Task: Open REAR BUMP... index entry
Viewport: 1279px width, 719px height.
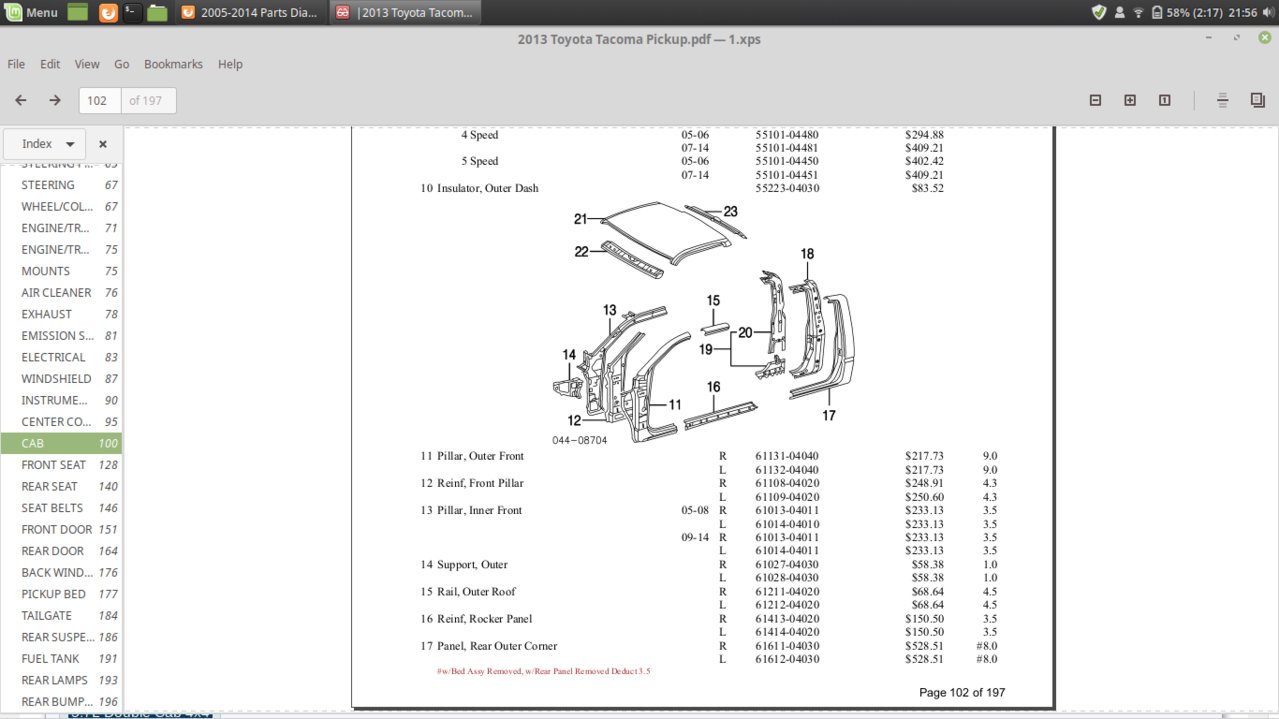Action: [x=61, y=701]
